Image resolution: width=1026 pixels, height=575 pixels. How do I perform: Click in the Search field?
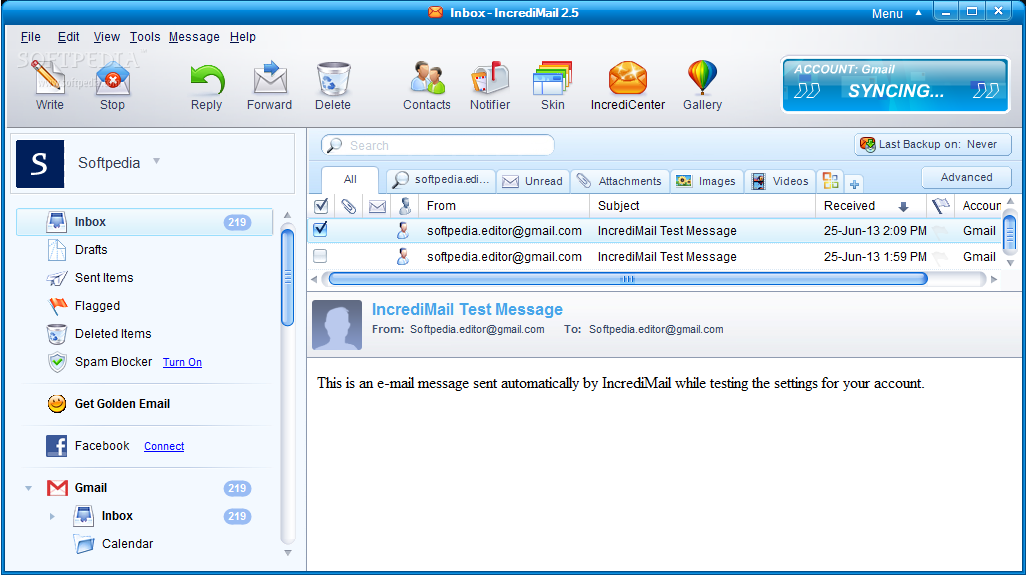tap(438, 145)
